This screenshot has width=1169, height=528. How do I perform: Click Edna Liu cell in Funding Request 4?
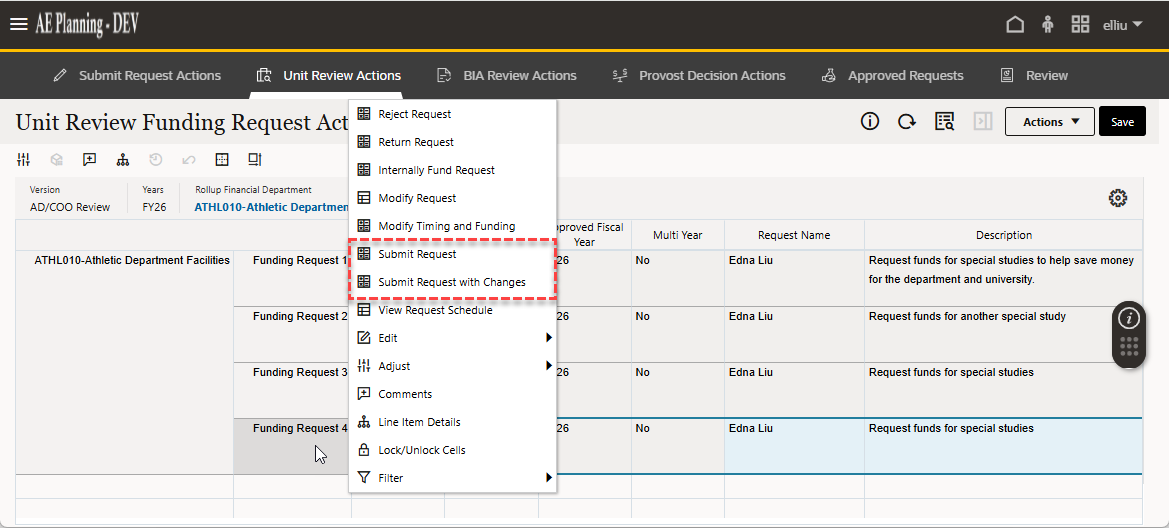(x=794, y=446)
